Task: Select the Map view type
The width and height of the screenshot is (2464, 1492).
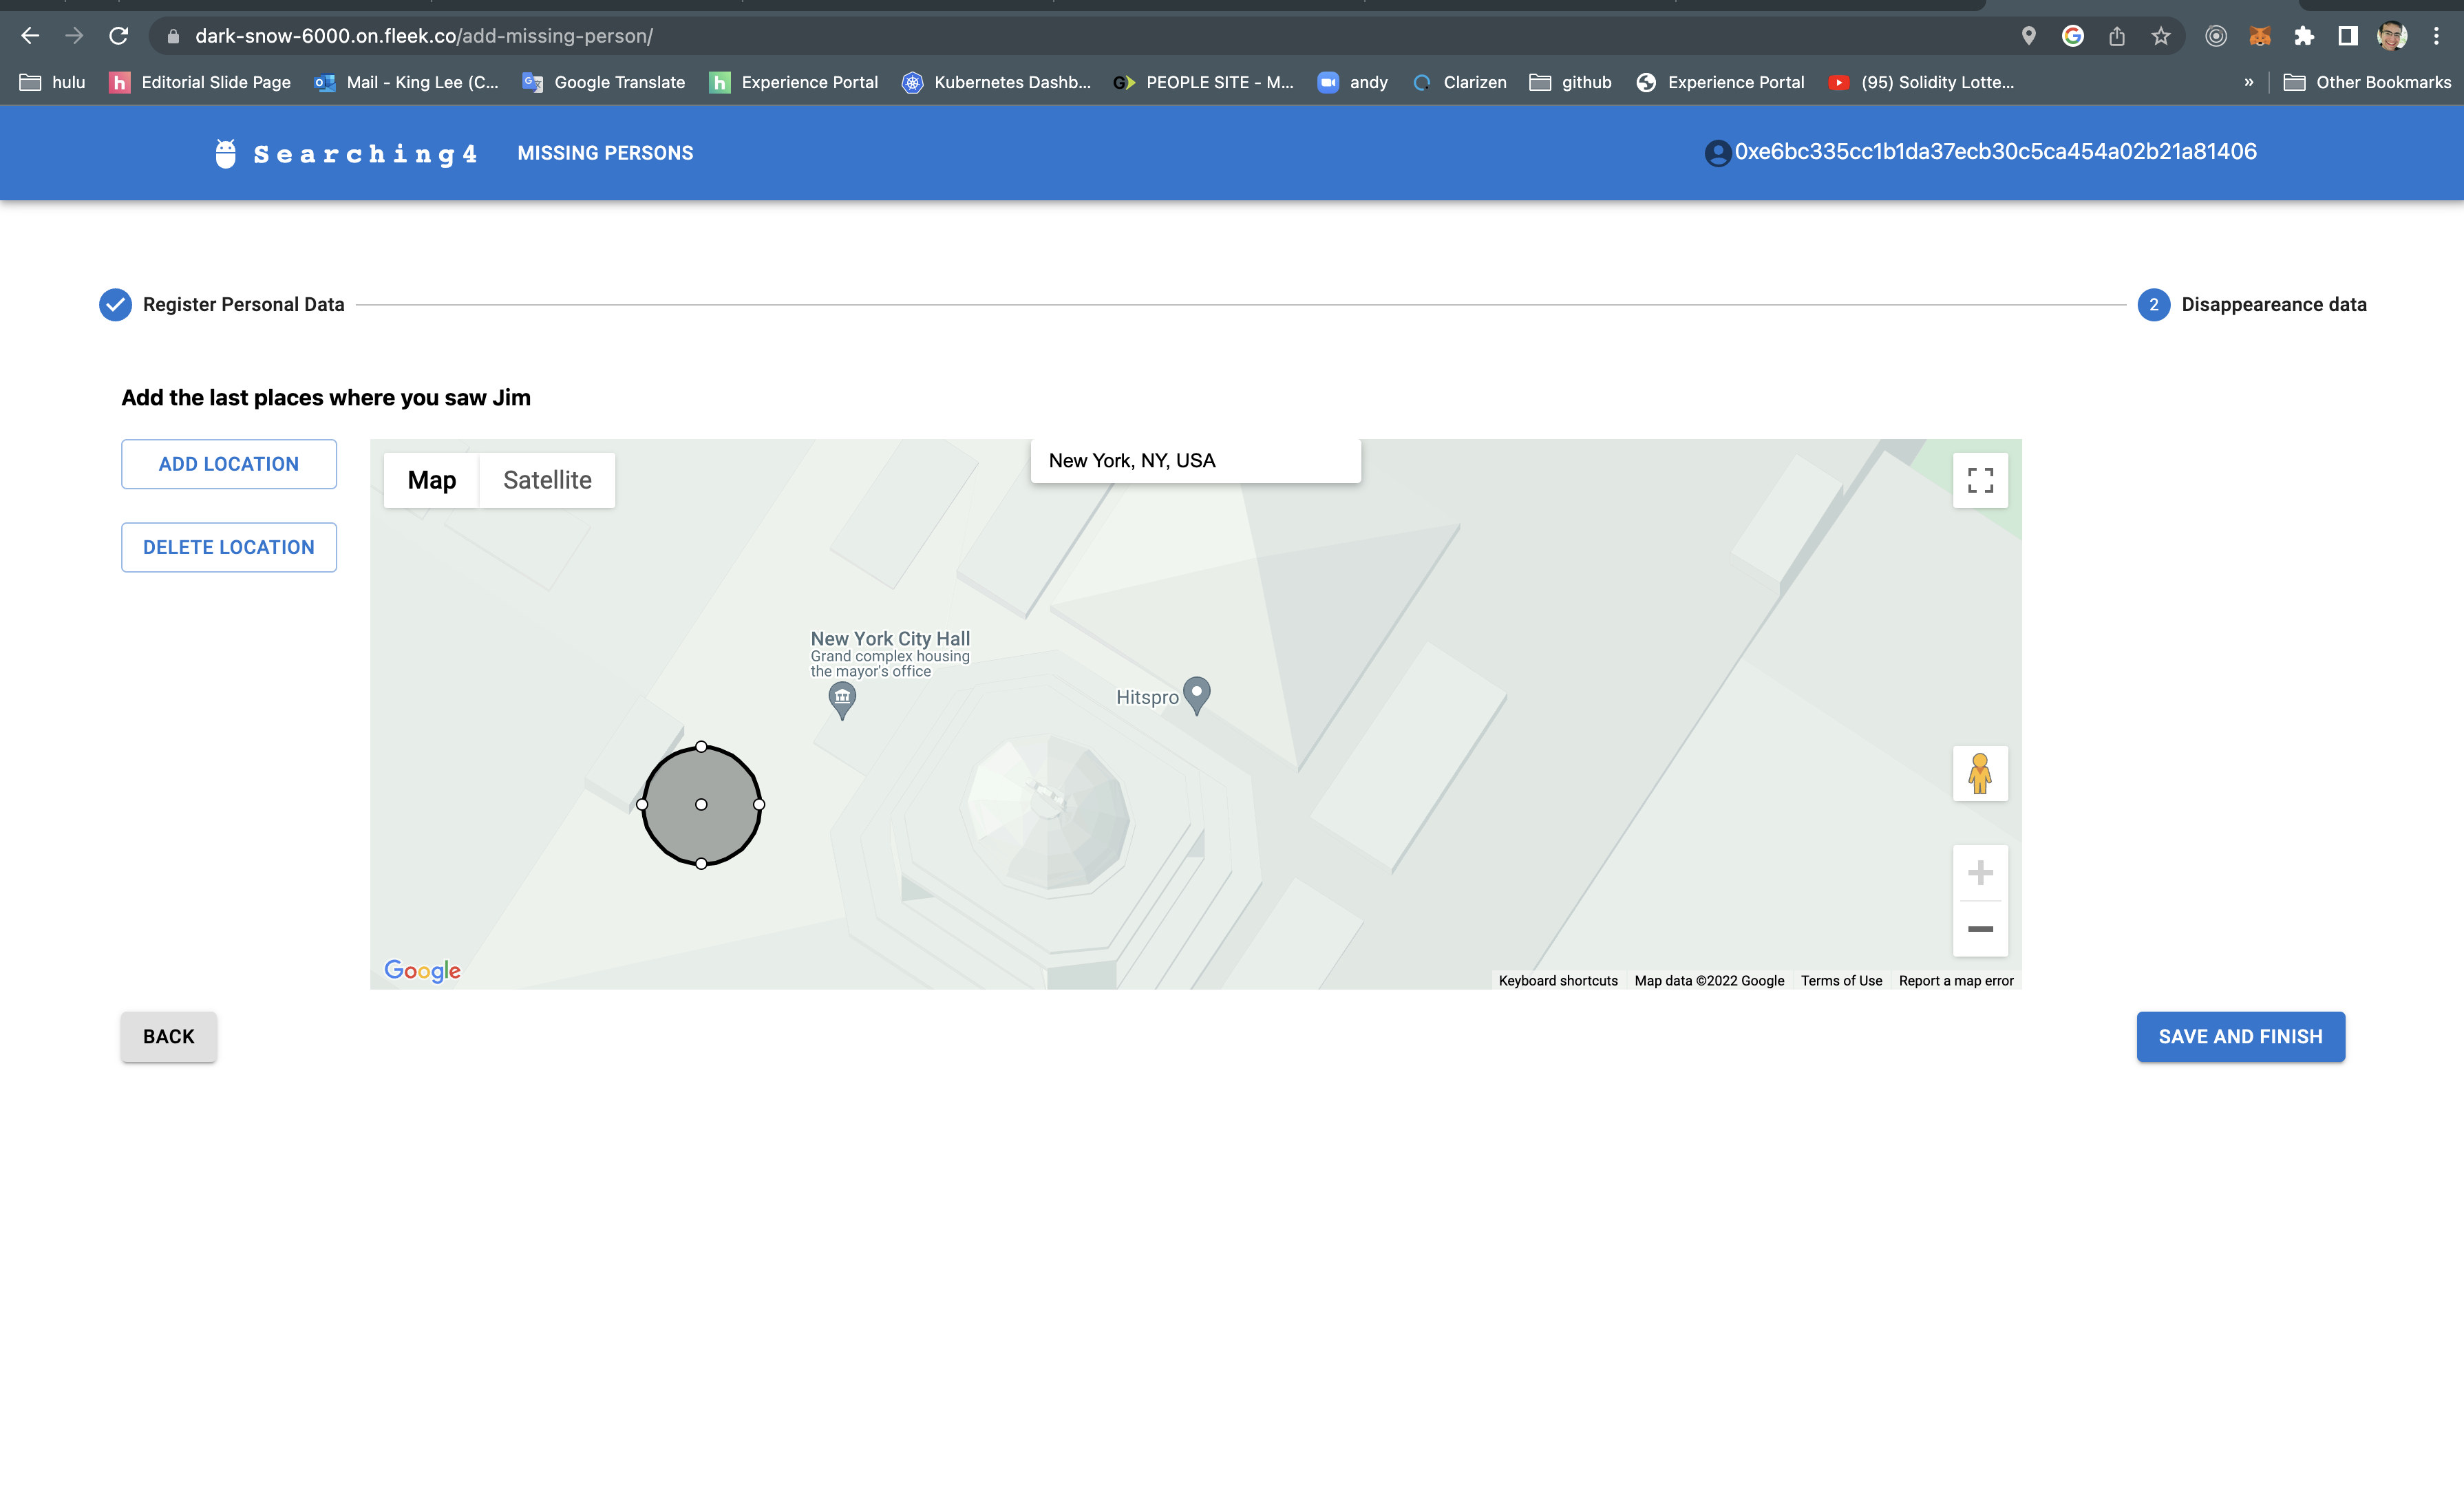Action: click(x=431, y=480)
